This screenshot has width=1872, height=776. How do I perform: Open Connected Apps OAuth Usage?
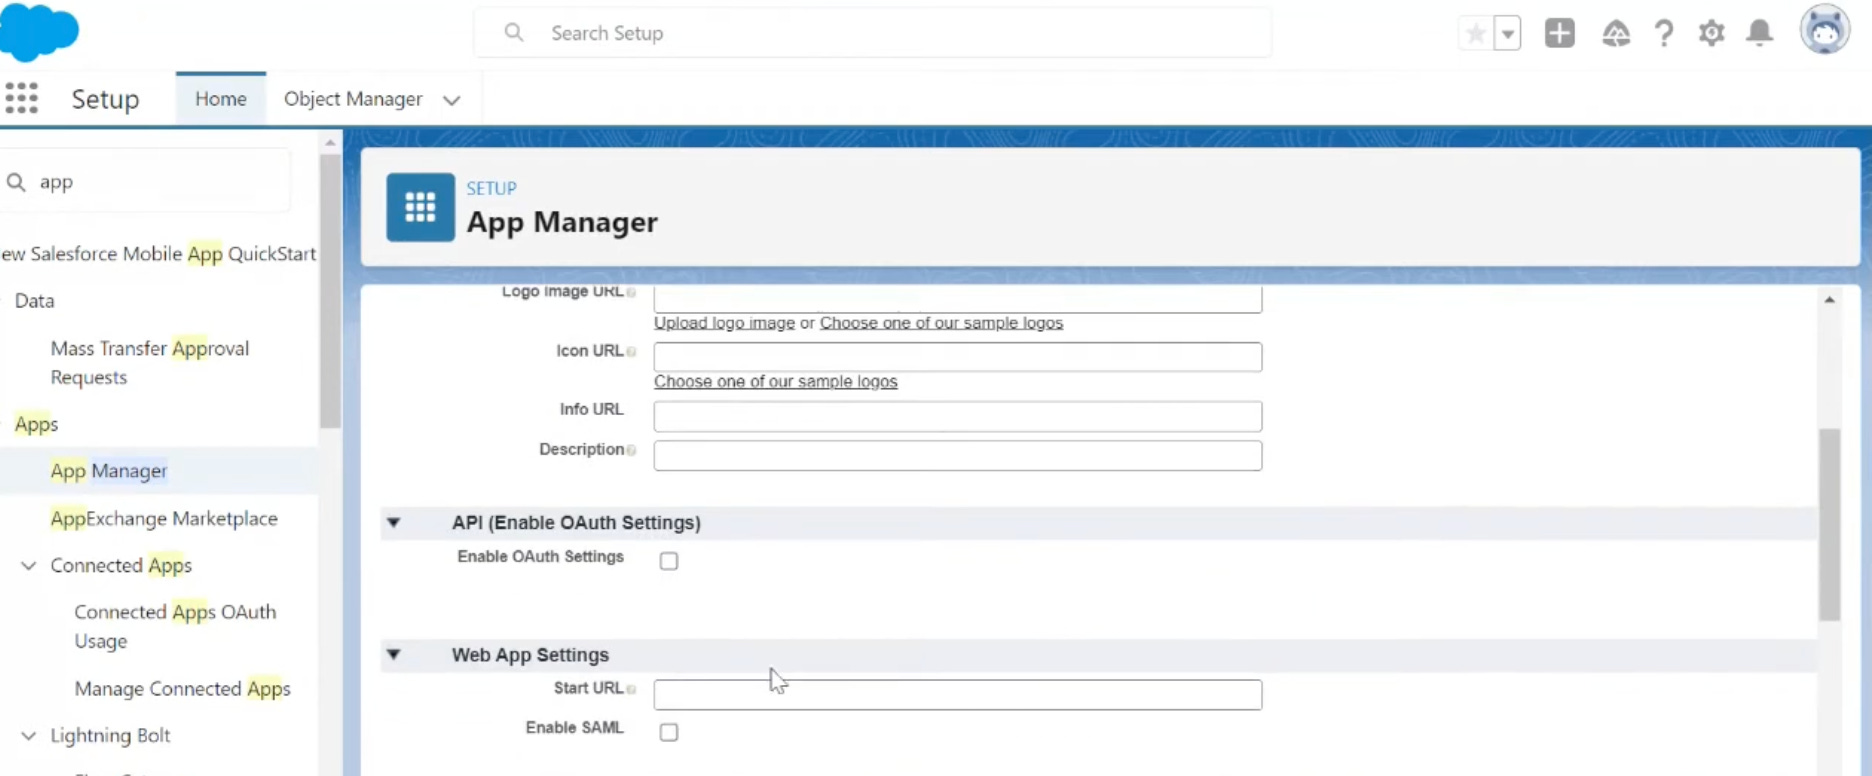tap(175, 626)
